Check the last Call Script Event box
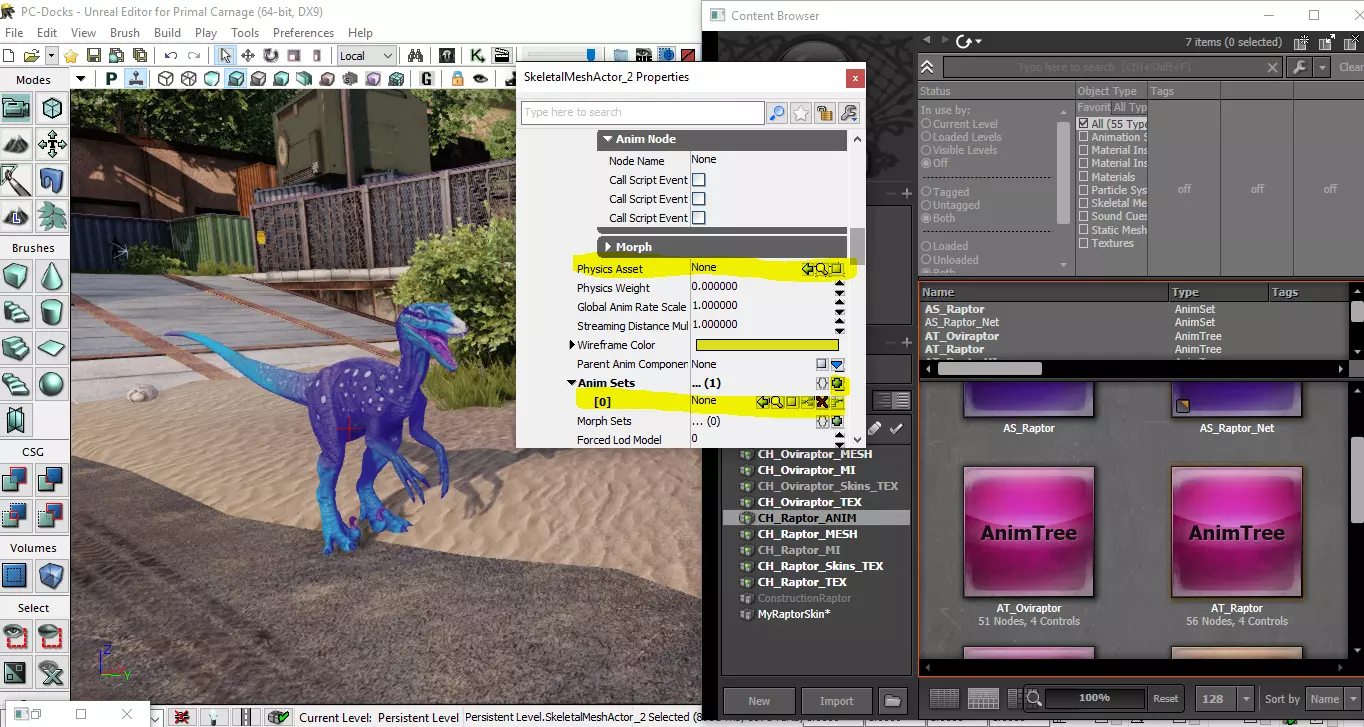 699,218
